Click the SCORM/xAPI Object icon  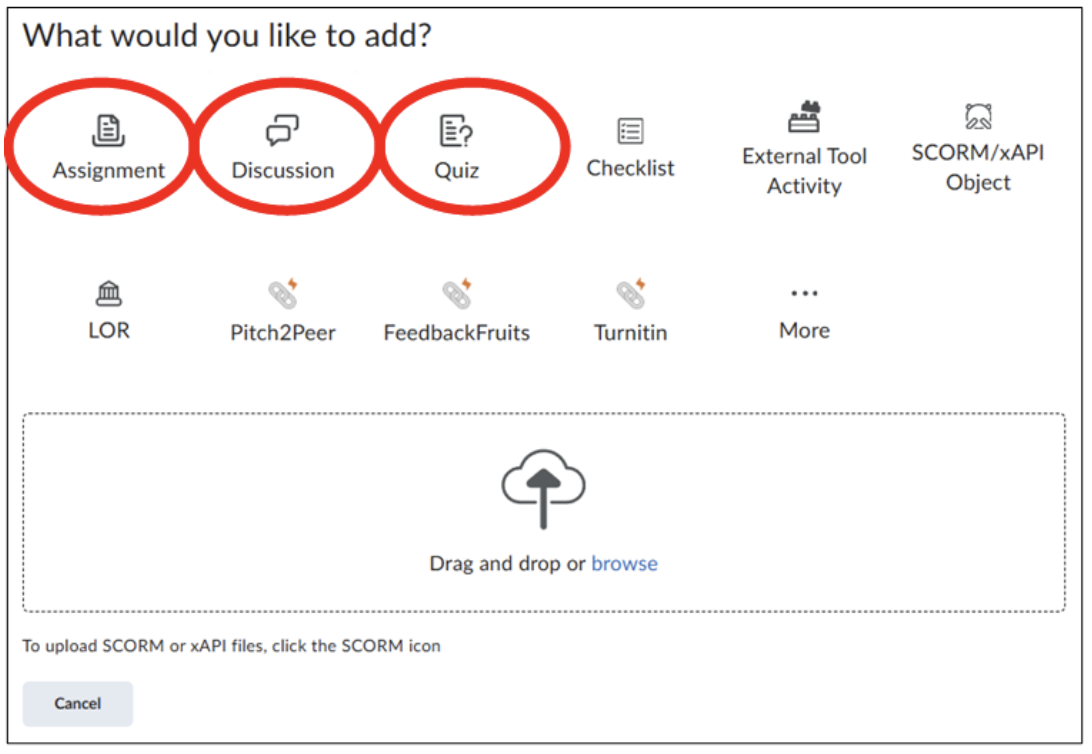tap(978, 116)
